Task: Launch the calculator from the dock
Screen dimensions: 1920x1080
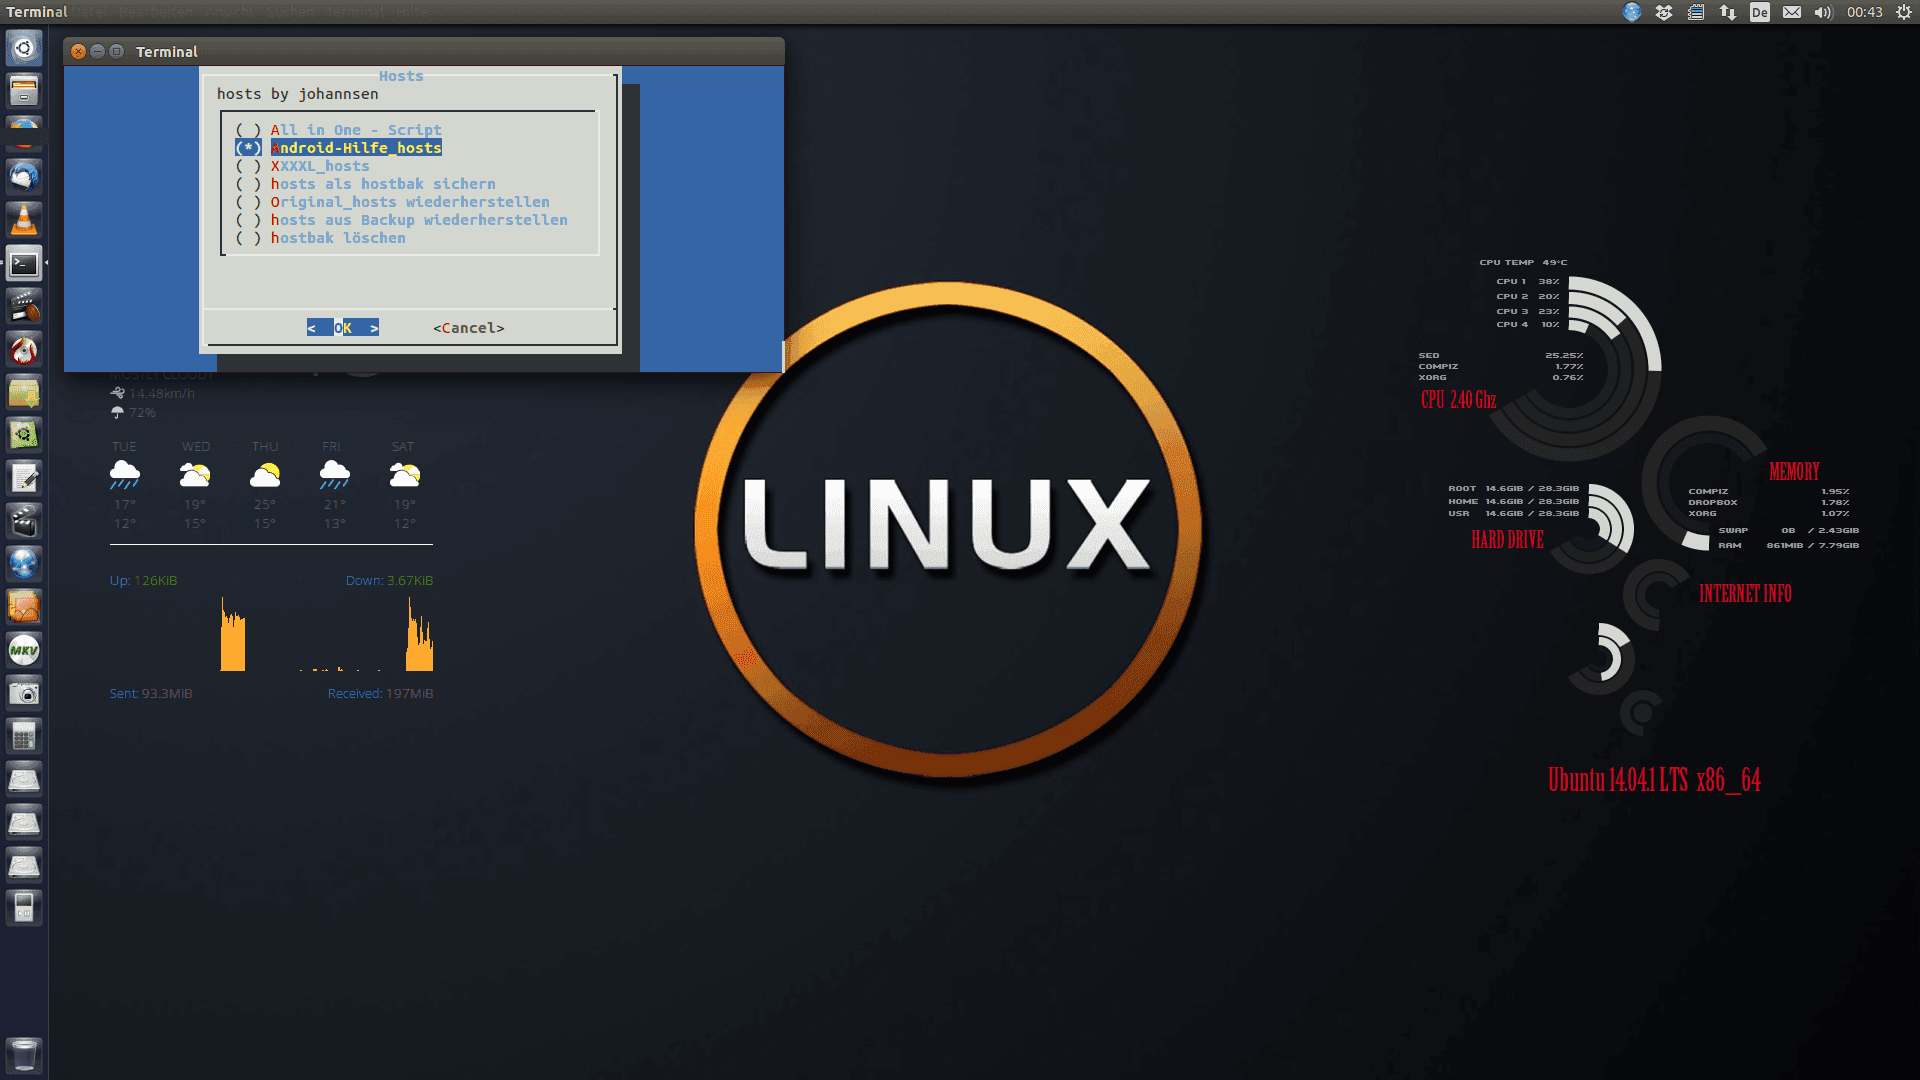Action: click(x=24, y=736)
